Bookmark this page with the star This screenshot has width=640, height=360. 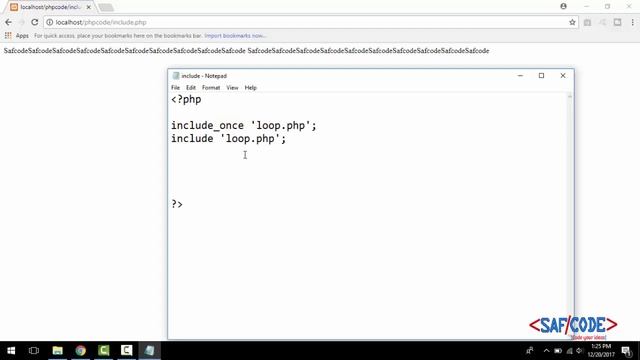point(572,22)
